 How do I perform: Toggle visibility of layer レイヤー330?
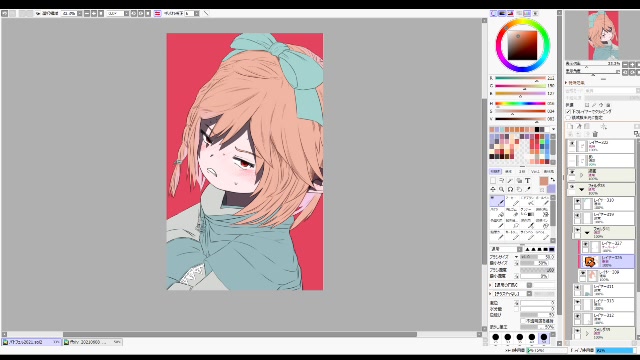577,202
